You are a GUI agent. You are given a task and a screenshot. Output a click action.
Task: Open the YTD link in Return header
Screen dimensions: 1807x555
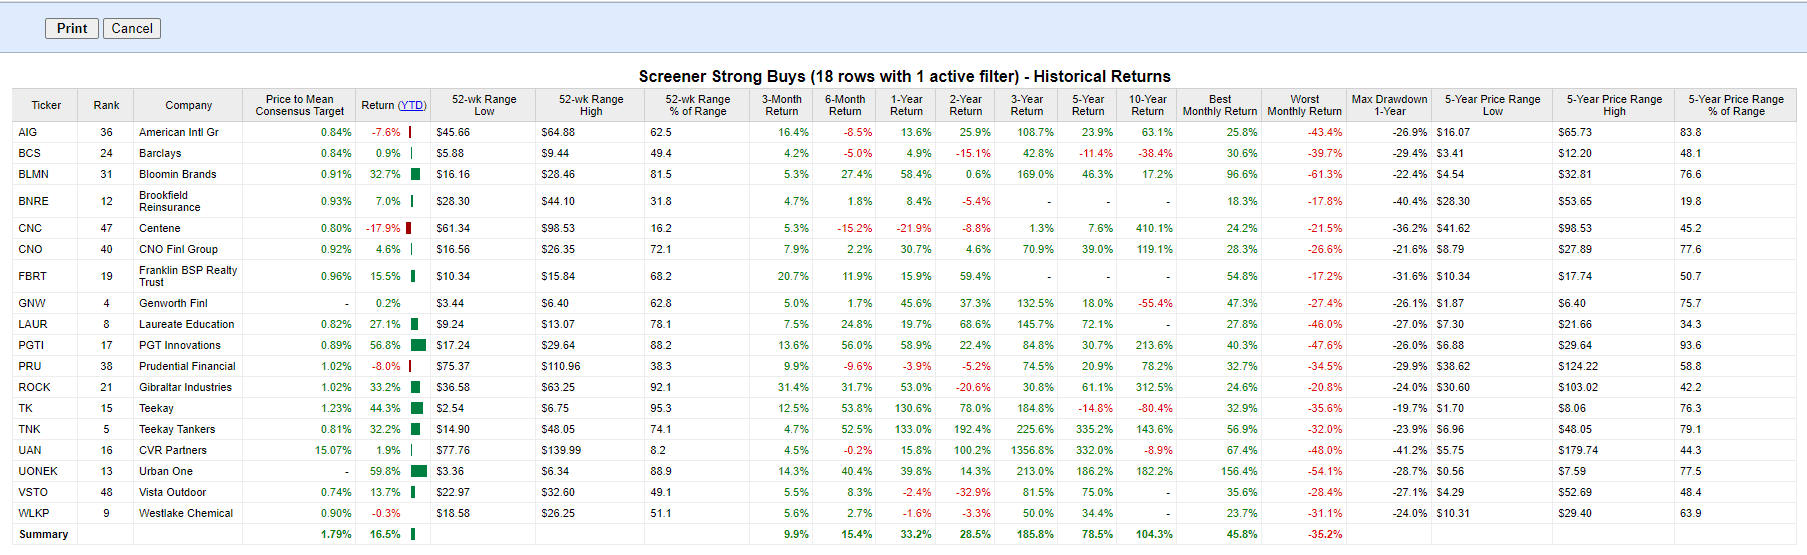point(412,105)
